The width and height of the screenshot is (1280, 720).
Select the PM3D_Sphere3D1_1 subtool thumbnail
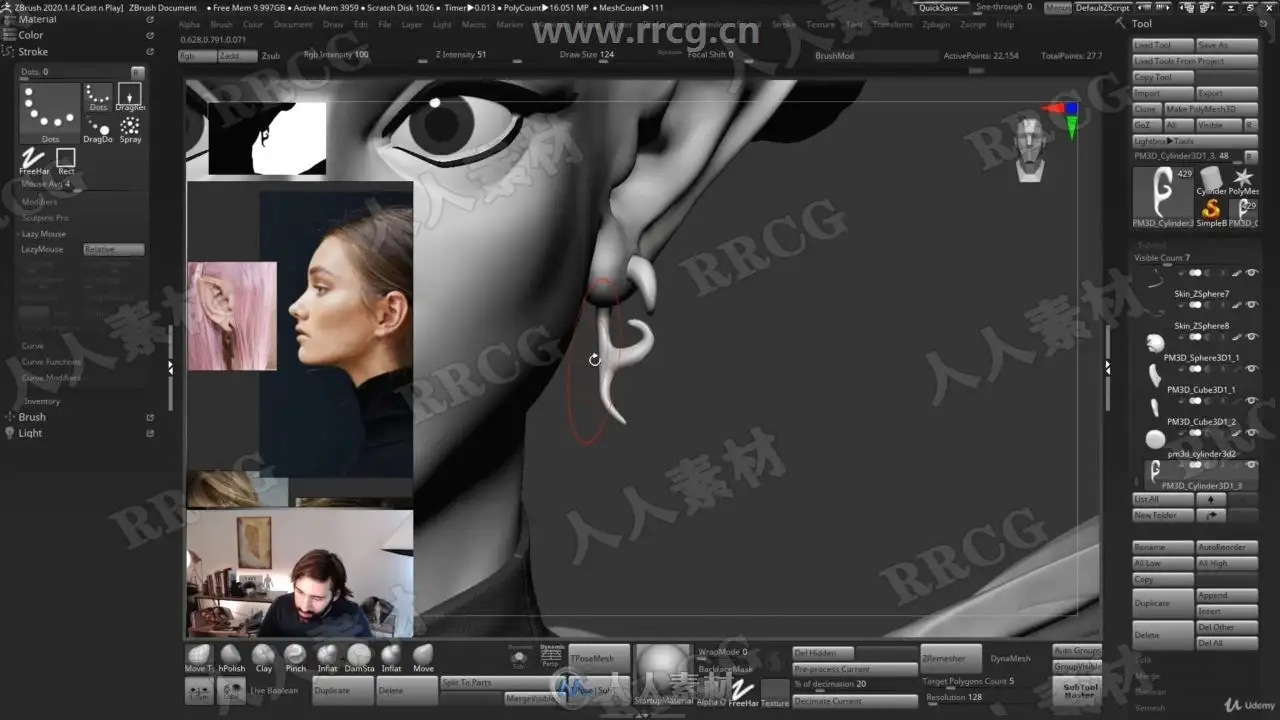(x=1156, y=344)
